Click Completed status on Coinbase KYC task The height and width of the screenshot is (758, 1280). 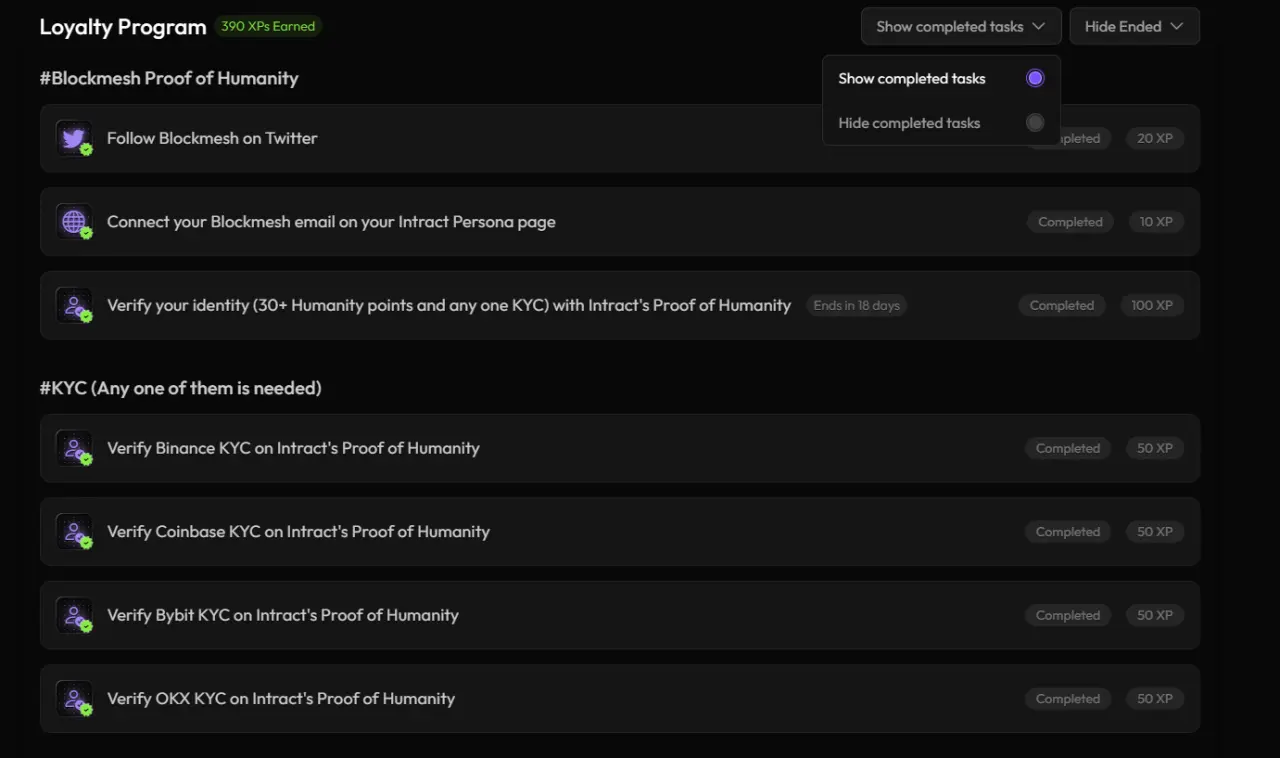click(x=1068, y=532)
